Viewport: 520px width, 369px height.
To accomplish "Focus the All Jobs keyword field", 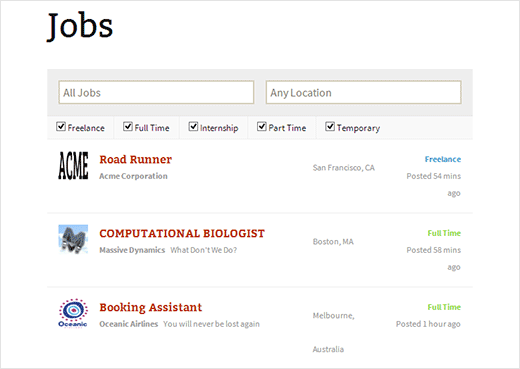I will [x=156, y=92].
